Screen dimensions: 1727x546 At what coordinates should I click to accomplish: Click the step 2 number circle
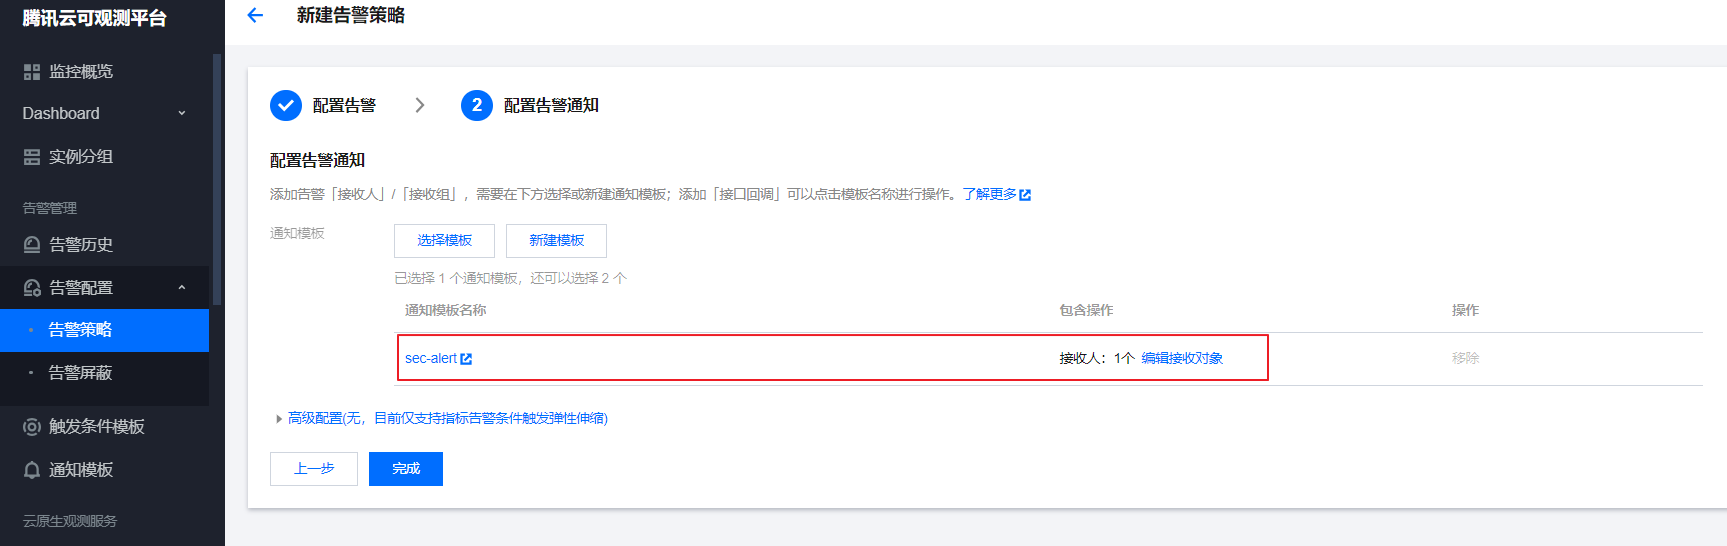click(476, 105)
